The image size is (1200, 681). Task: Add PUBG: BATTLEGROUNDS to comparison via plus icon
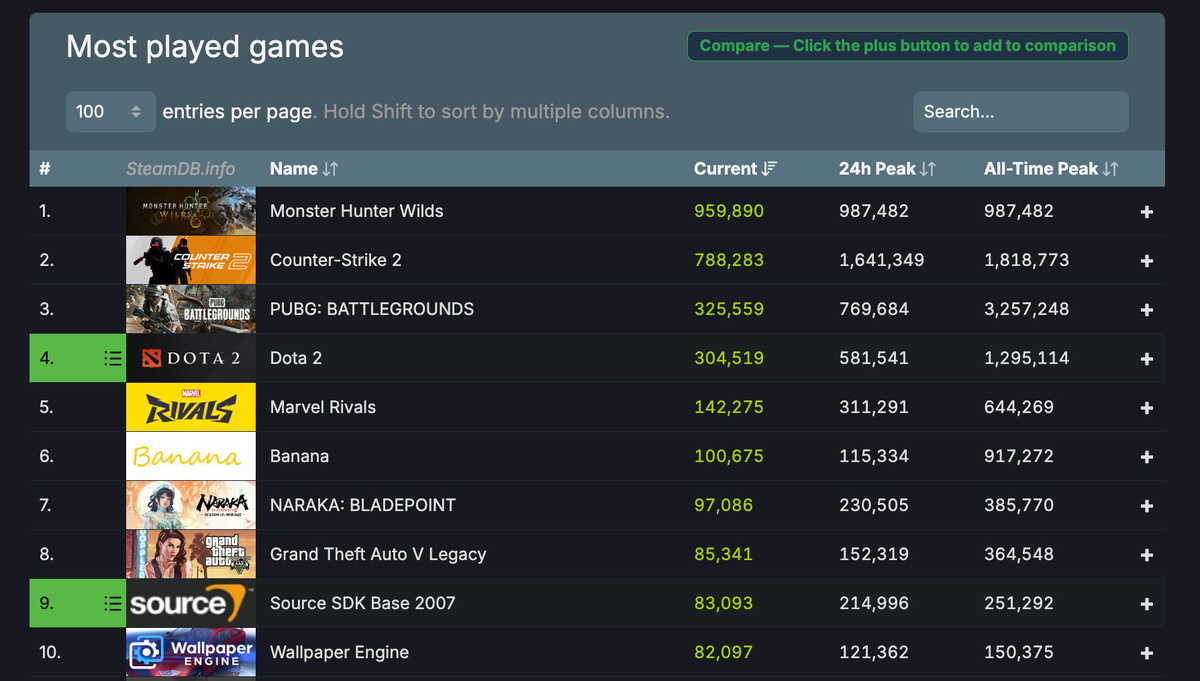click(1146, 310)
